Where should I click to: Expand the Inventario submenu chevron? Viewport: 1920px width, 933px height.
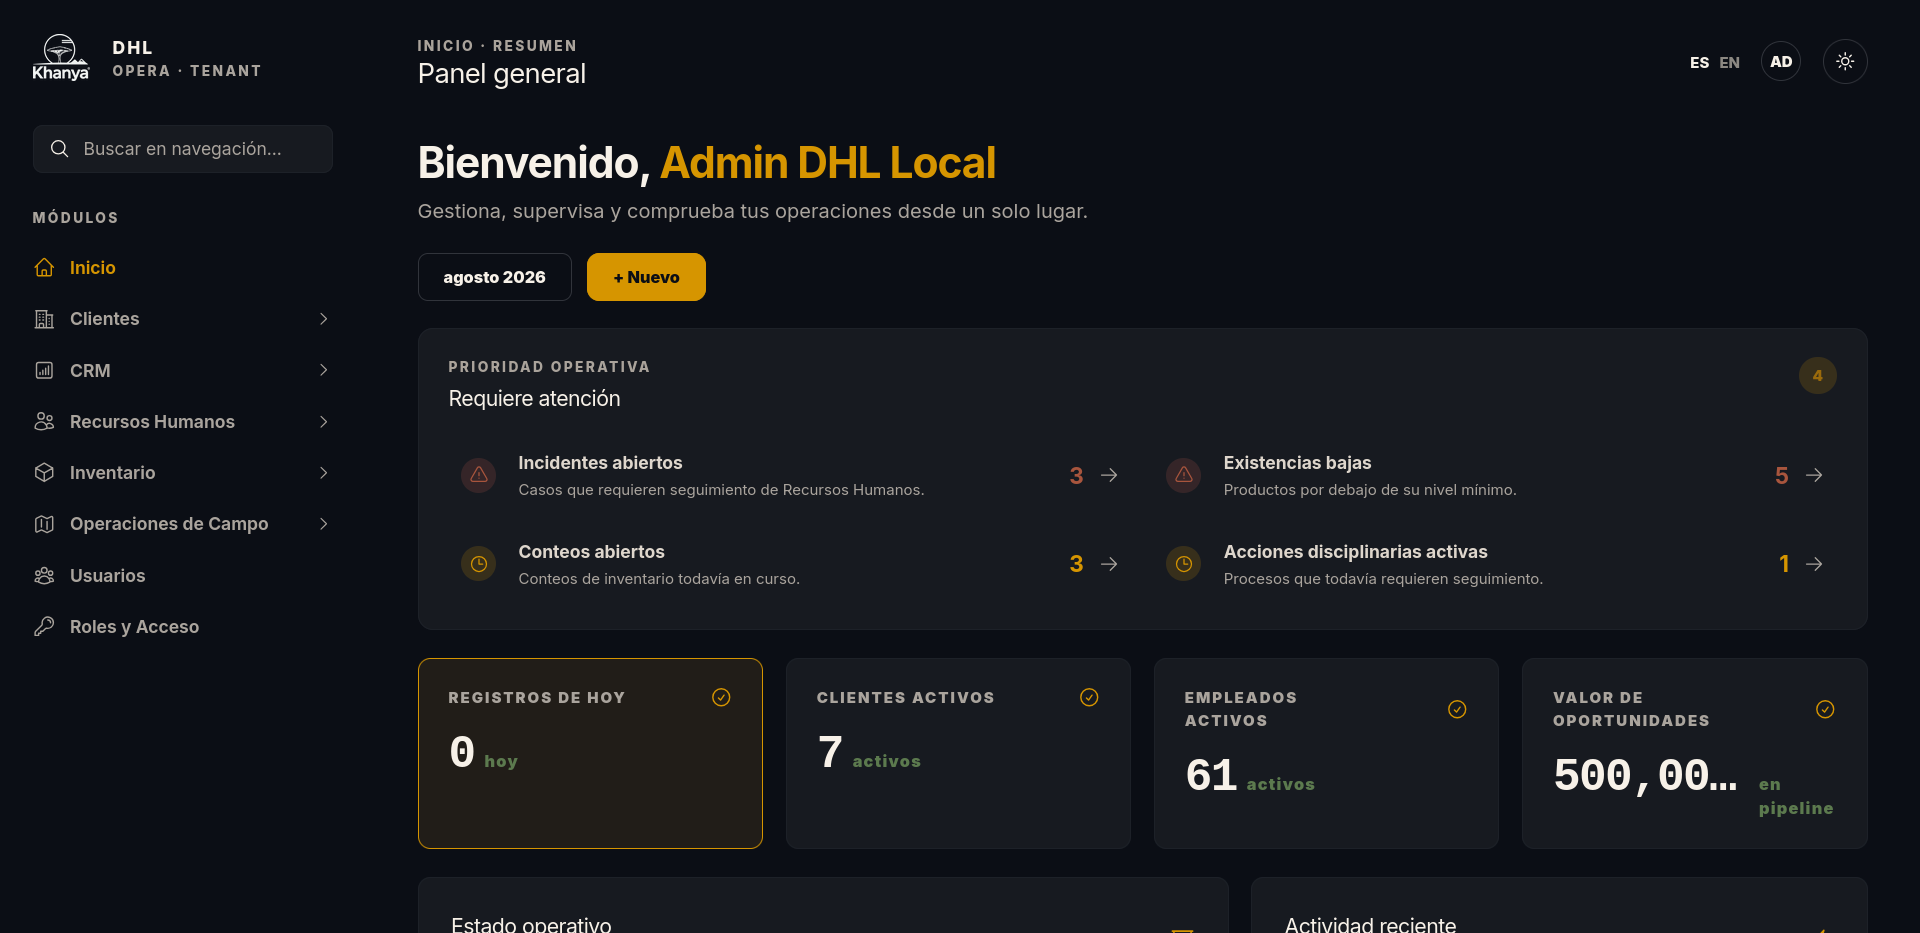click(323, 473)
